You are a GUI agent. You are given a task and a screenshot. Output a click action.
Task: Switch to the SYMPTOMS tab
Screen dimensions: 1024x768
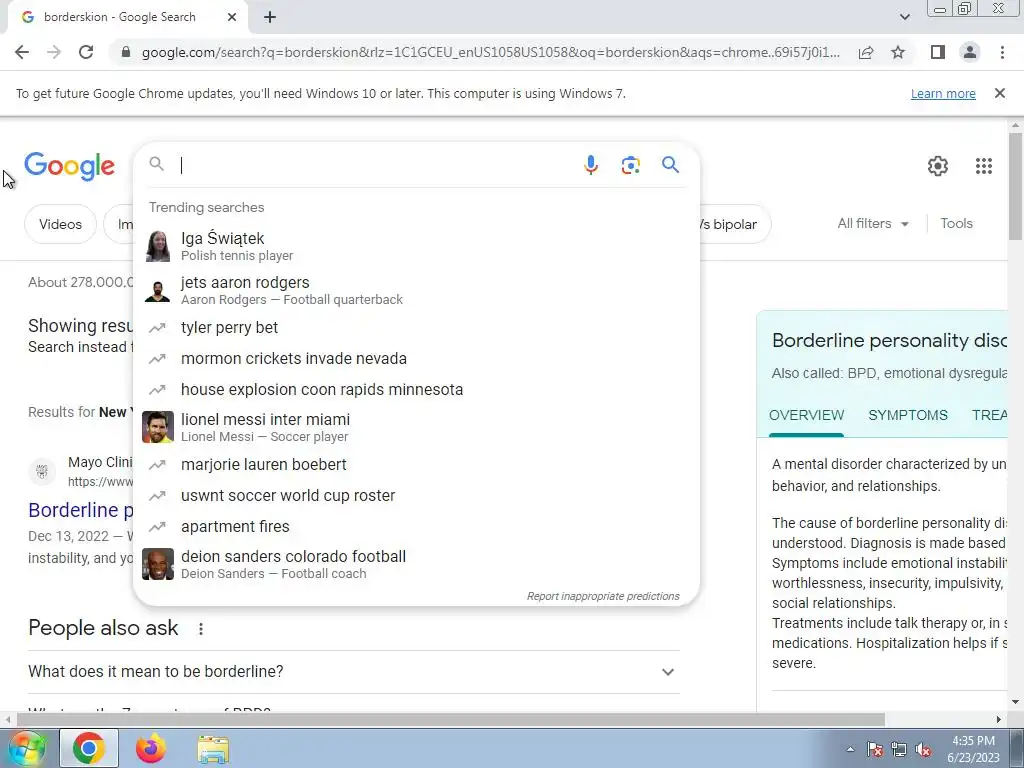(x=908, y=415)
